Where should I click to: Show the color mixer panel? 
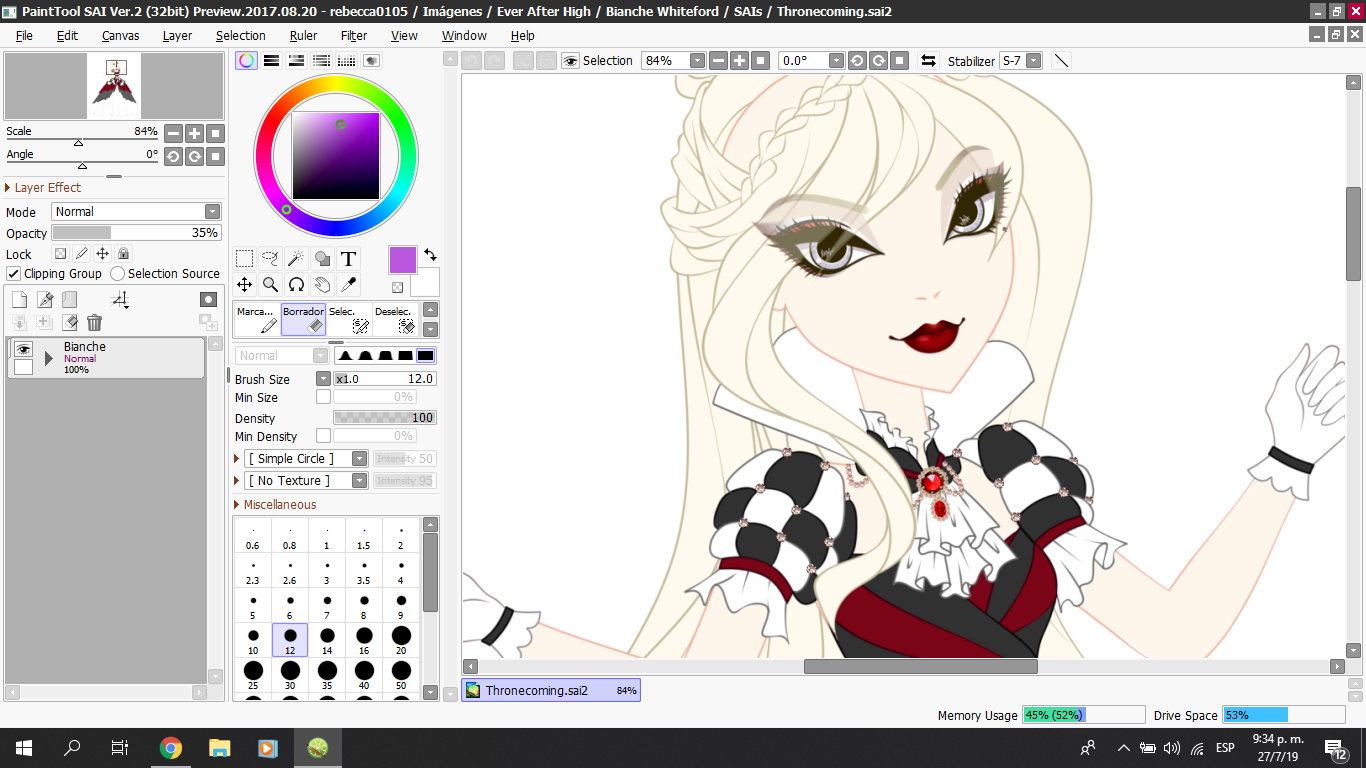pos(321,61)
